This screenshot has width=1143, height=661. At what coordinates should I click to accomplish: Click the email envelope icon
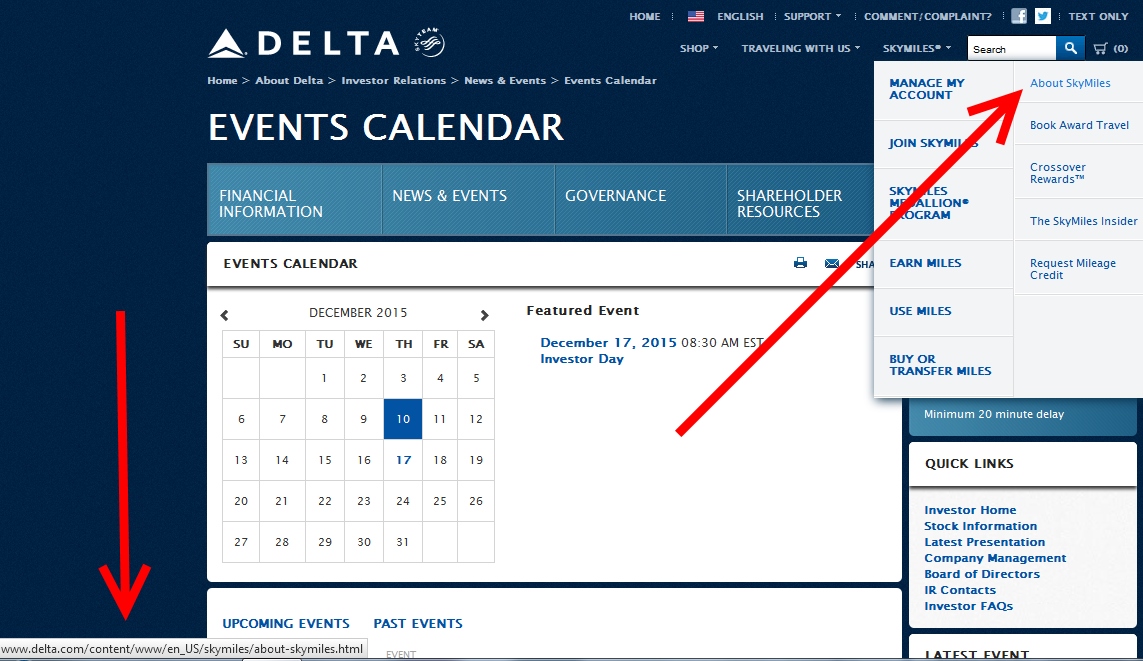[x=831, y=264]
